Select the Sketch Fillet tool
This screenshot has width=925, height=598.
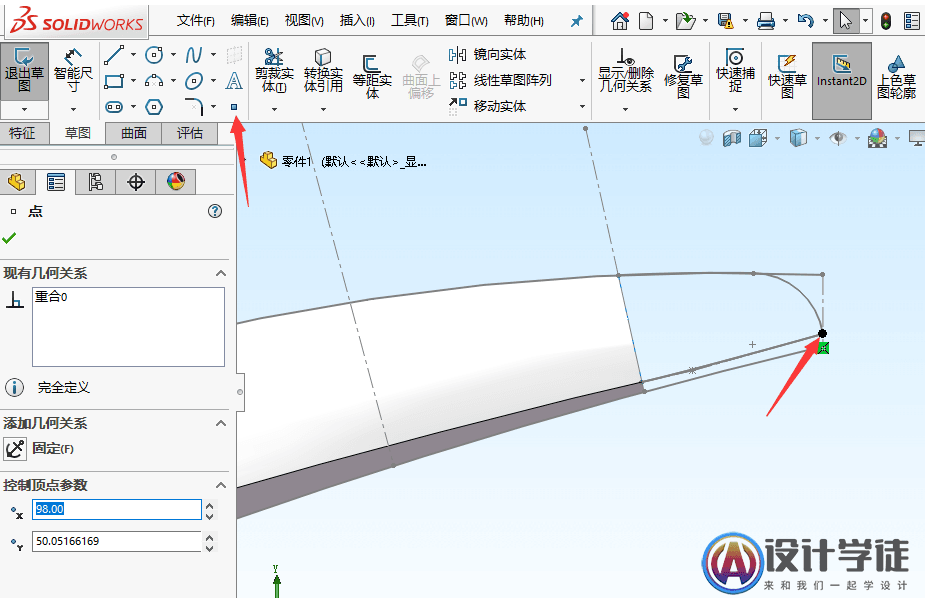pos(193,107)
